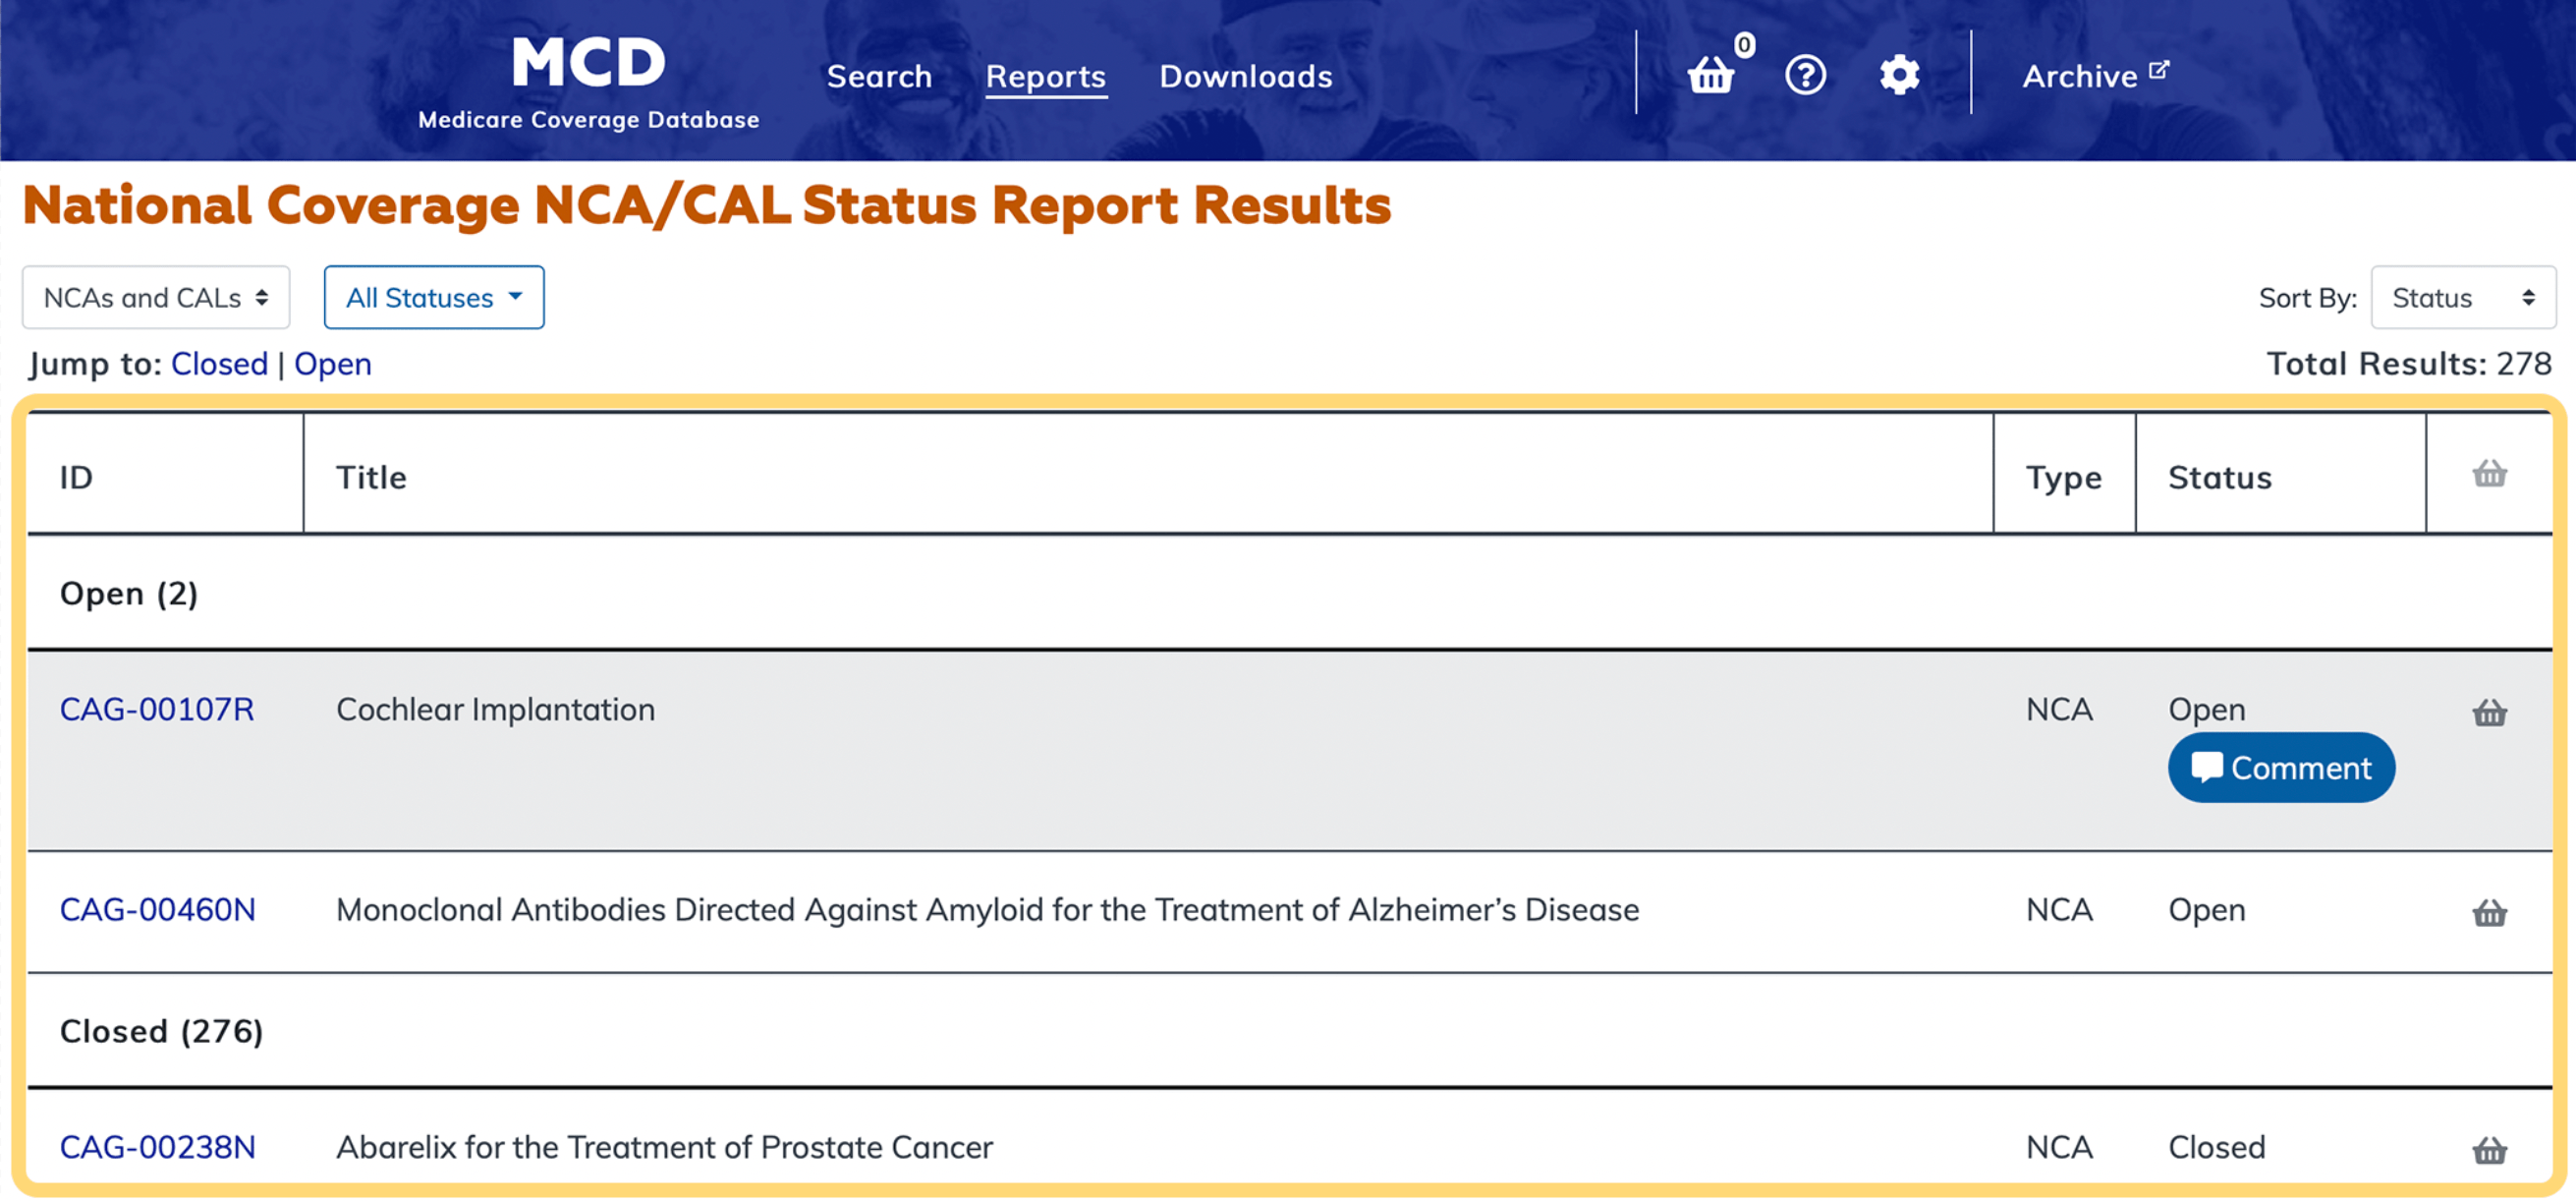The width and height of the screenshot is (2576, 1201).
Task: Add Abarelix row to basket
Action: [x=2488, y=1150]
